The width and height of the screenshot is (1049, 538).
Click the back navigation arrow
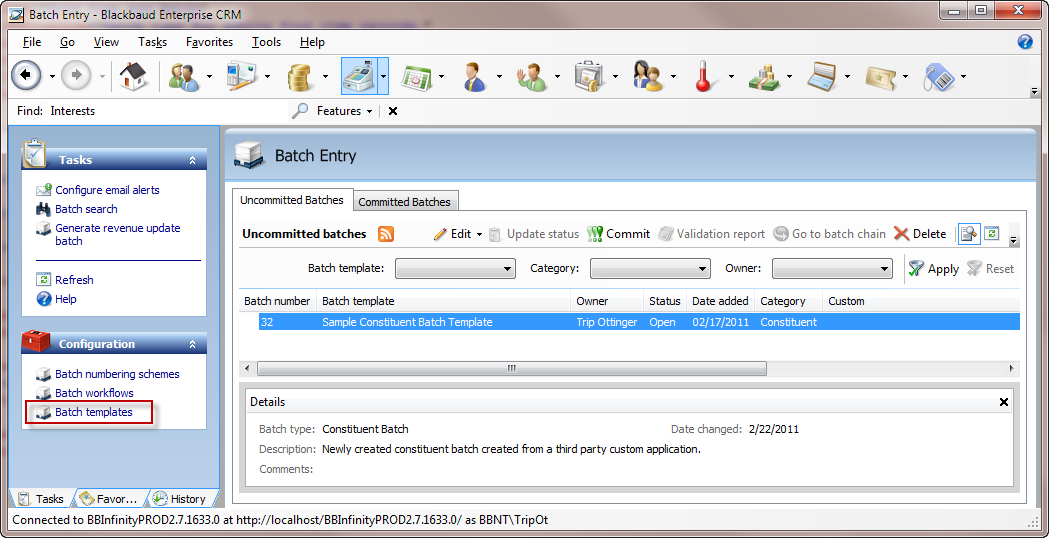click(26, 76)
